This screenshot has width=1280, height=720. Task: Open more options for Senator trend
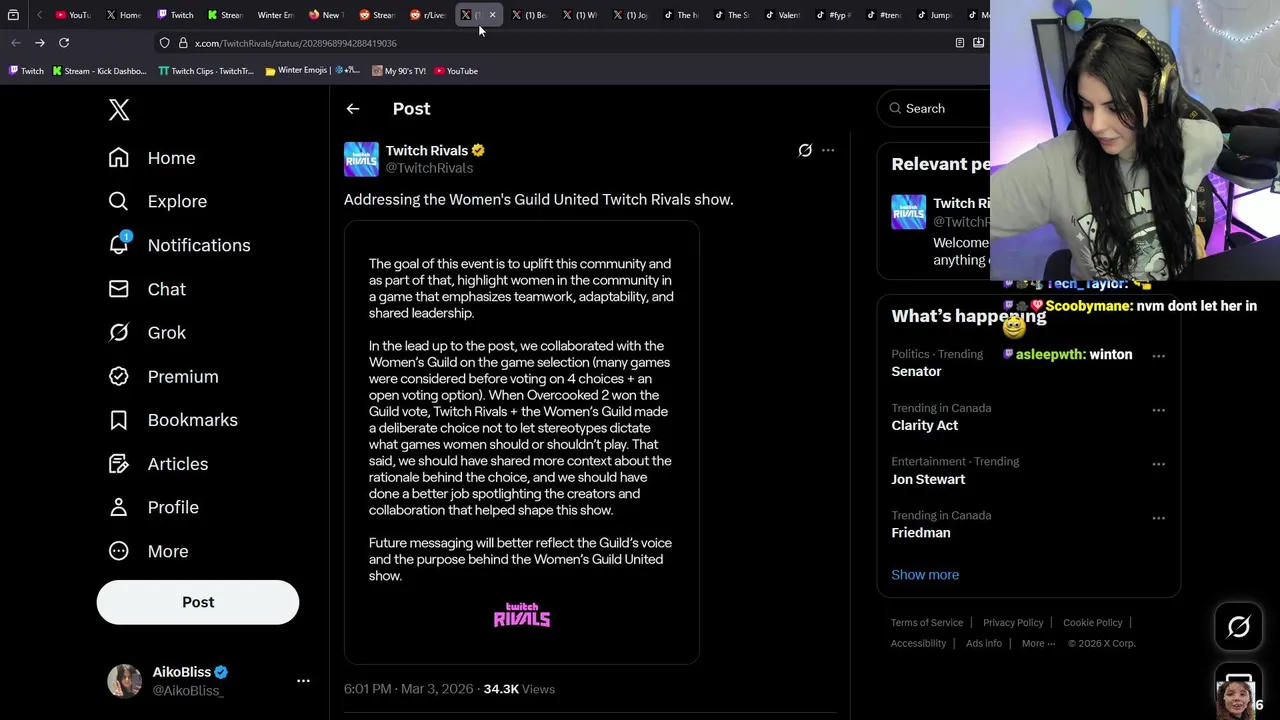click(x=1158, y=356)
